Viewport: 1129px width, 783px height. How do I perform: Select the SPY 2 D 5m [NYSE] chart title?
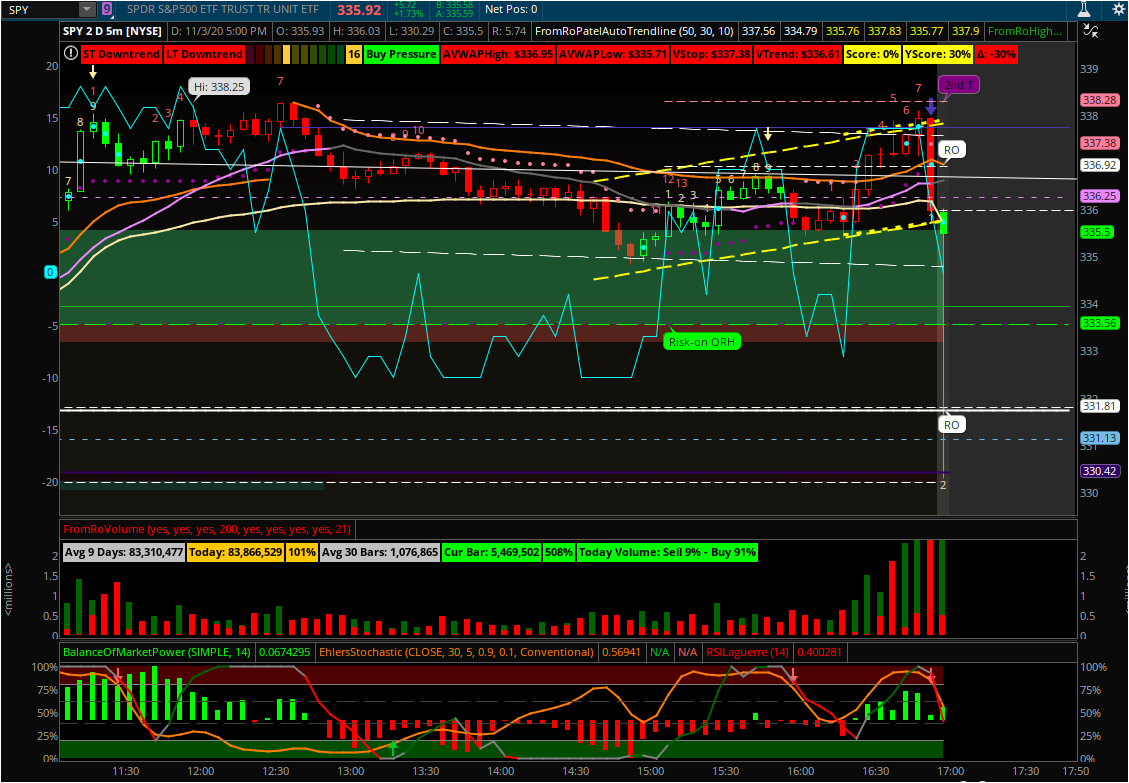pos(112,31)
